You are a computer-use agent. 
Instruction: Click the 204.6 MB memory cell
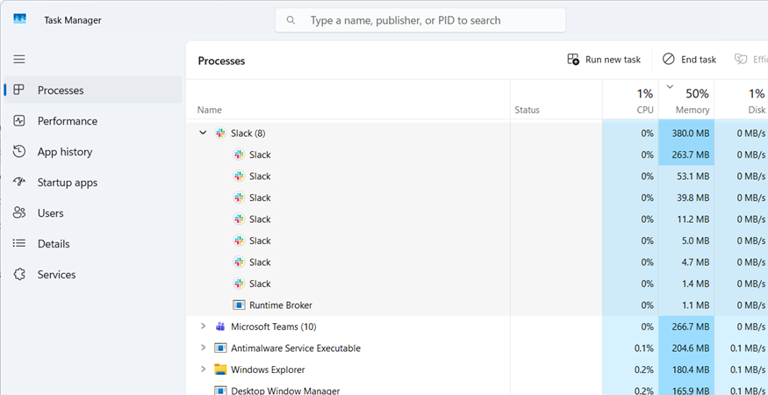point(686,348)
